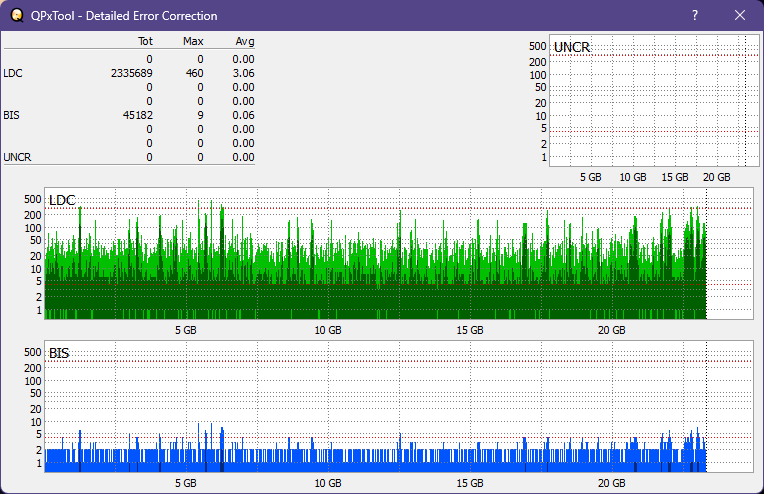Select LDC average value 3.06
764x494 pixels.
click(243, 73)
